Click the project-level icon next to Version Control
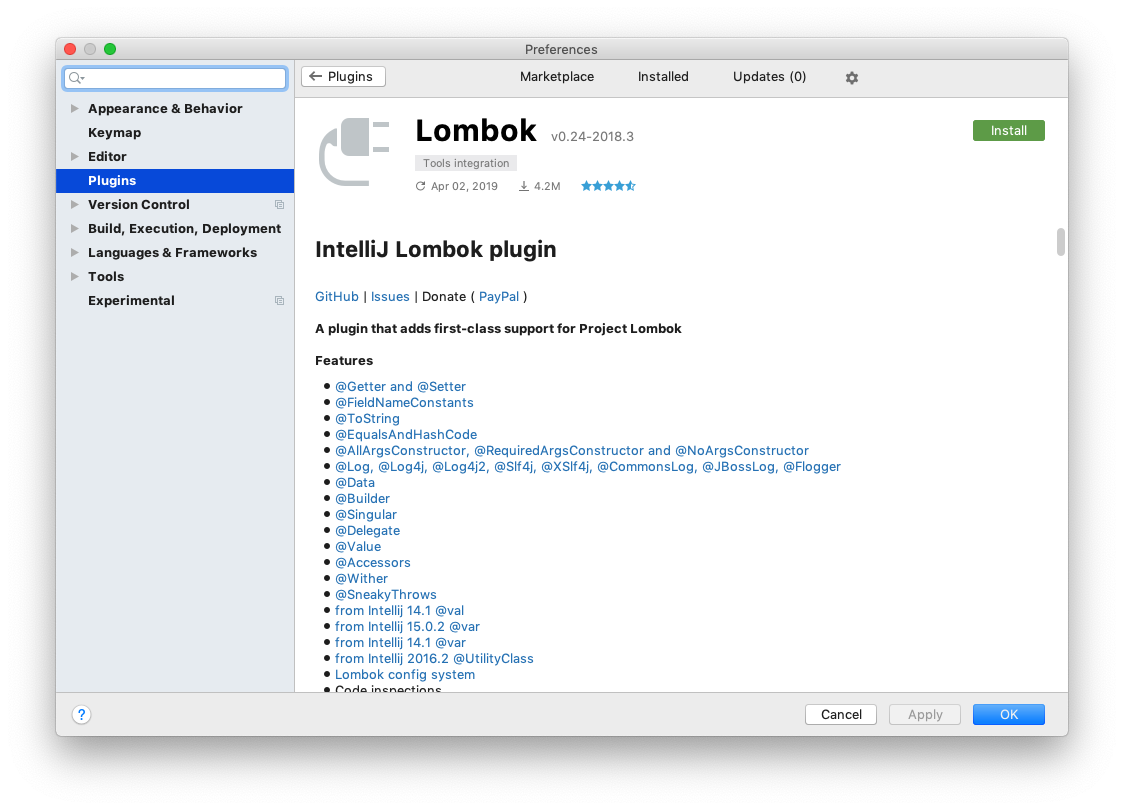The width and height of the screenshot is (1124, 810). pyautogui.click(x=280, y=205)
